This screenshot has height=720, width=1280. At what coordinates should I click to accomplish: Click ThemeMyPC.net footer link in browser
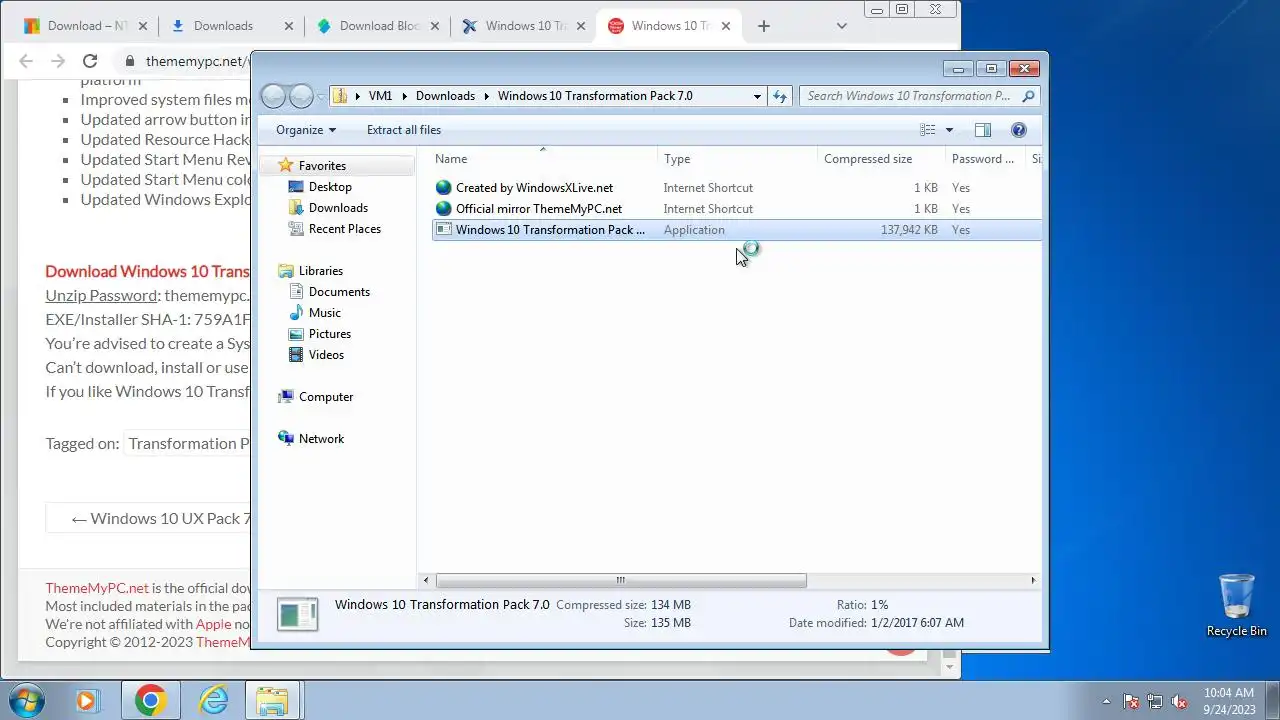[97, 588]
